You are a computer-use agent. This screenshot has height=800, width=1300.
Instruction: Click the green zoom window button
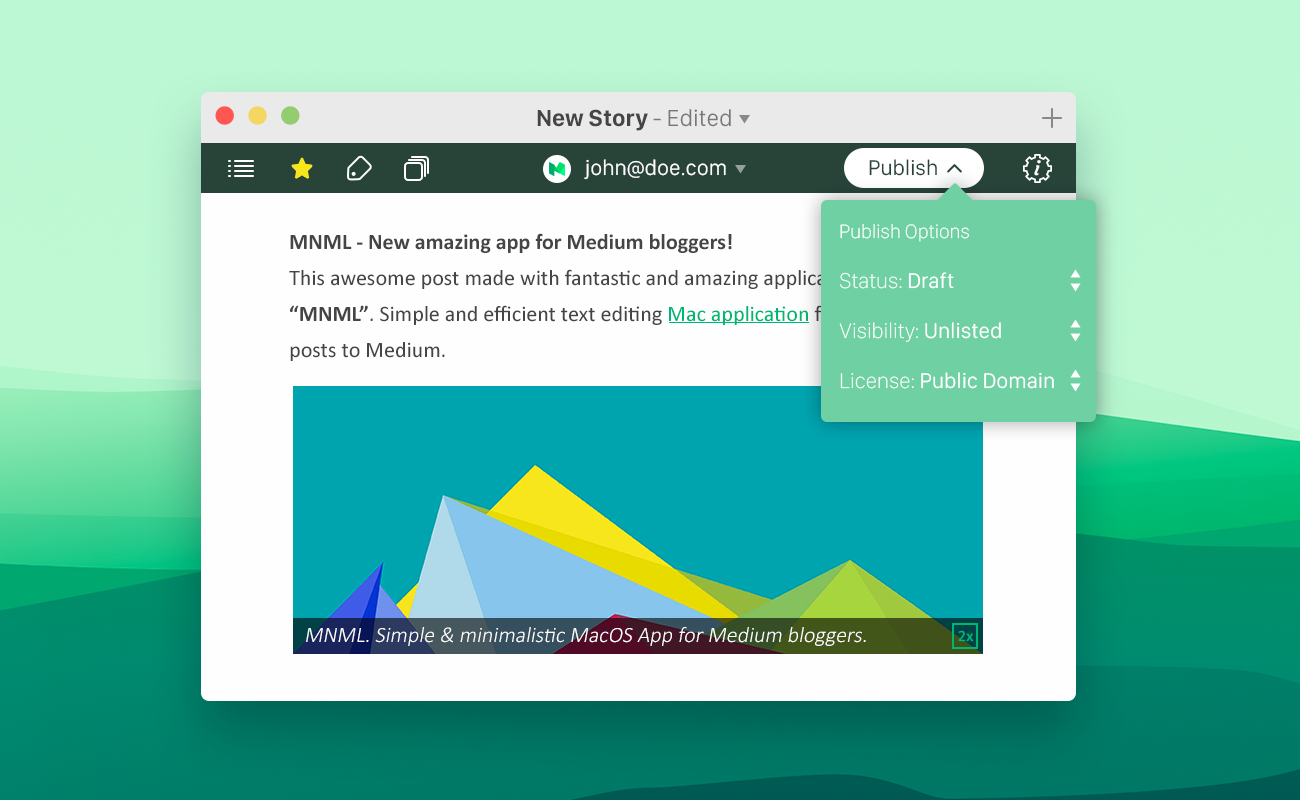(290, 116)
